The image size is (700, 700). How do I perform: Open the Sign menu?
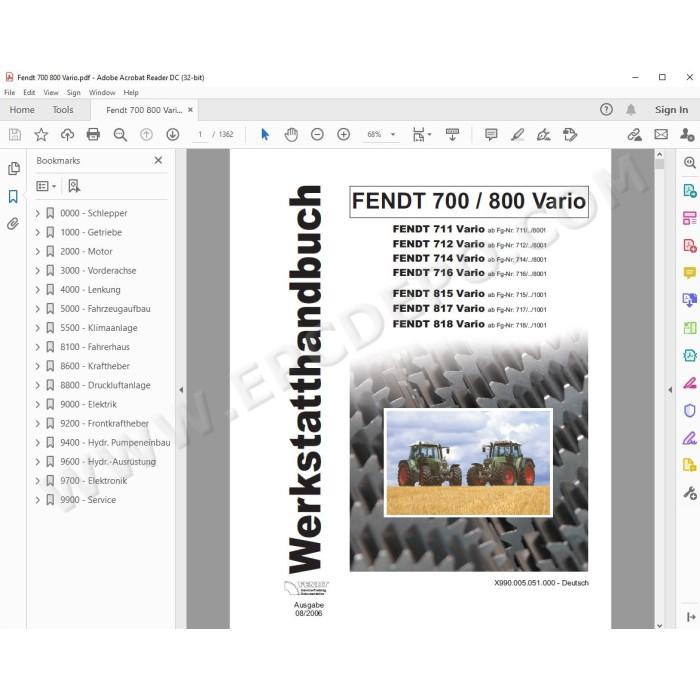pos(74,92)
